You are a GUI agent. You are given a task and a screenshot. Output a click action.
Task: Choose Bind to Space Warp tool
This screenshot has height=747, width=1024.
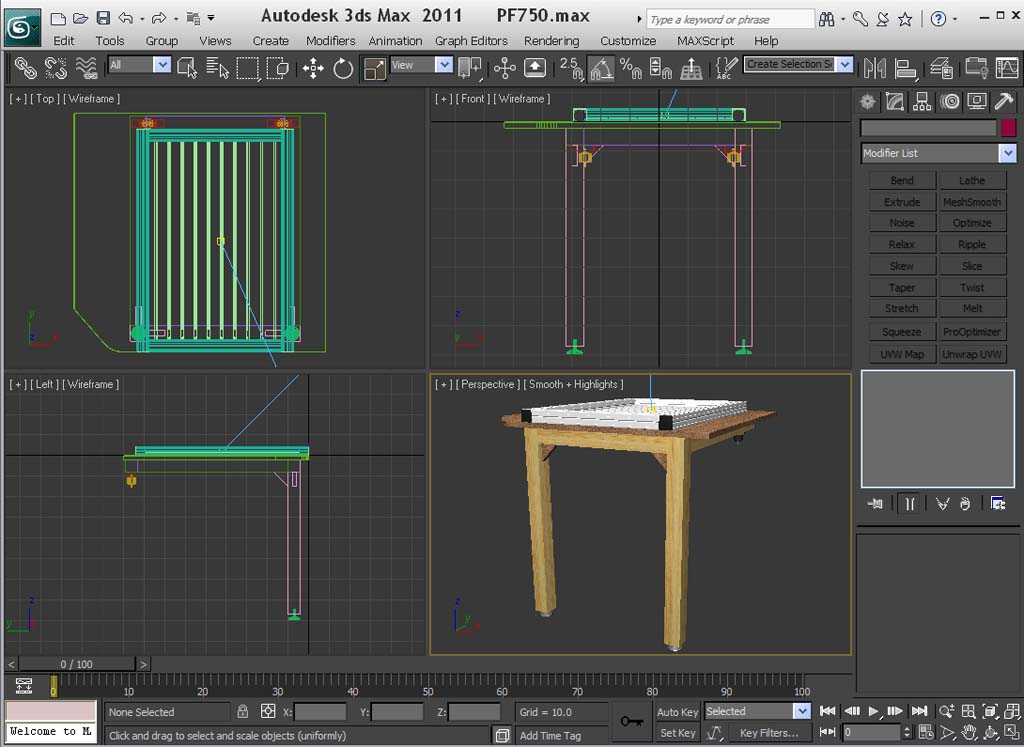tap(86, 67)
